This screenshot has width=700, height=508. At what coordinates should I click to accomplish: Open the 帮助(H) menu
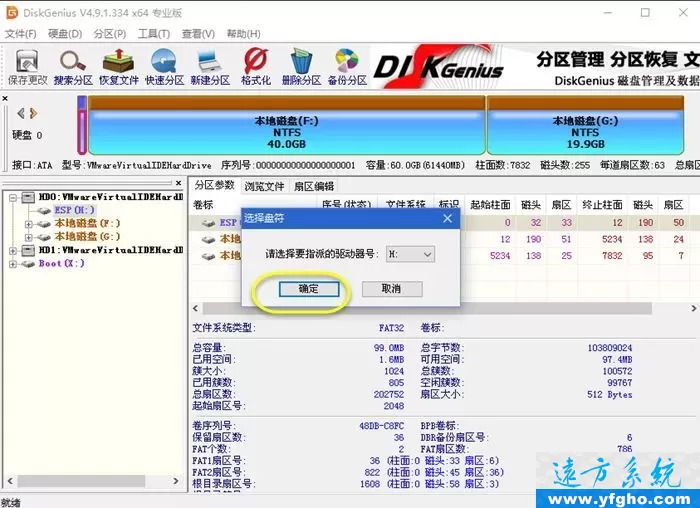tap(244, 34)
